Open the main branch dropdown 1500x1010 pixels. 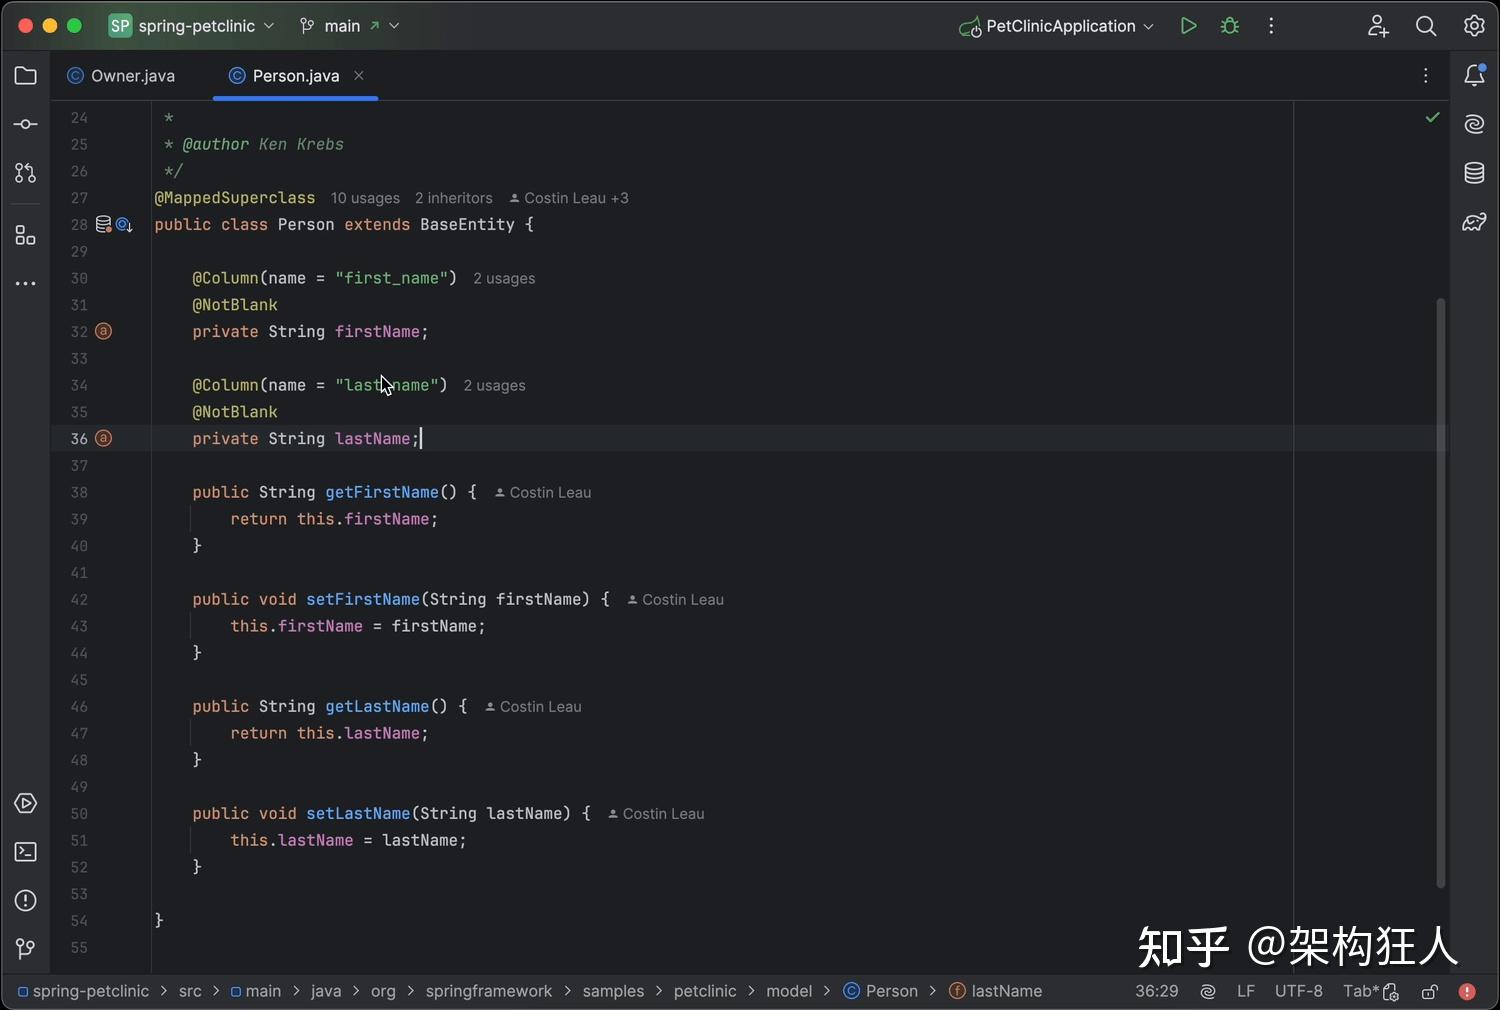tap(349, 26)
